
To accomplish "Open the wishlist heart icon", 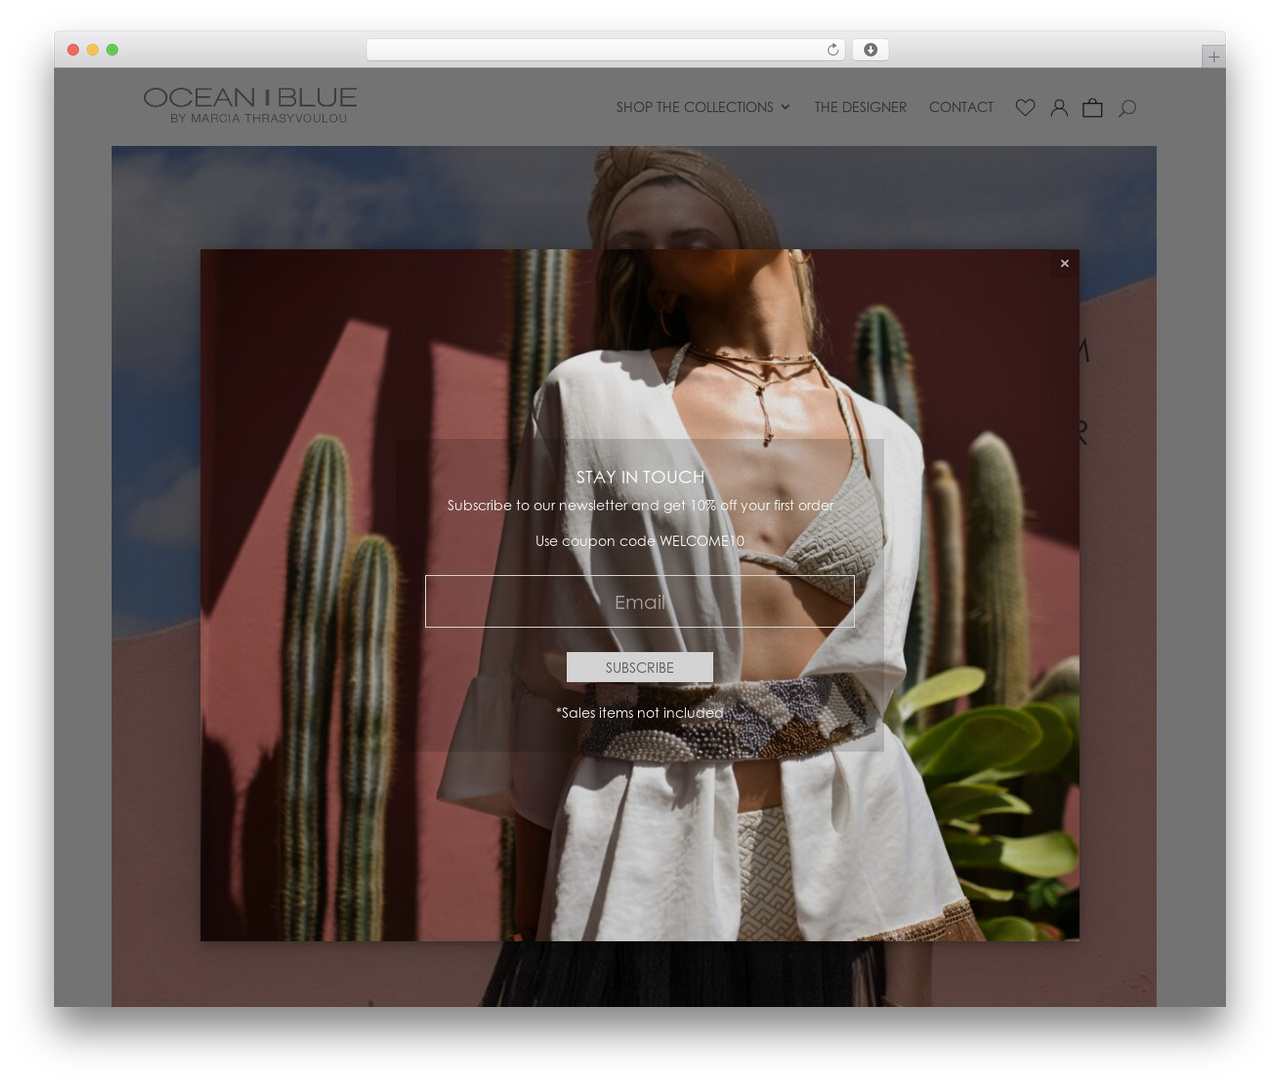I will 1025,107.
